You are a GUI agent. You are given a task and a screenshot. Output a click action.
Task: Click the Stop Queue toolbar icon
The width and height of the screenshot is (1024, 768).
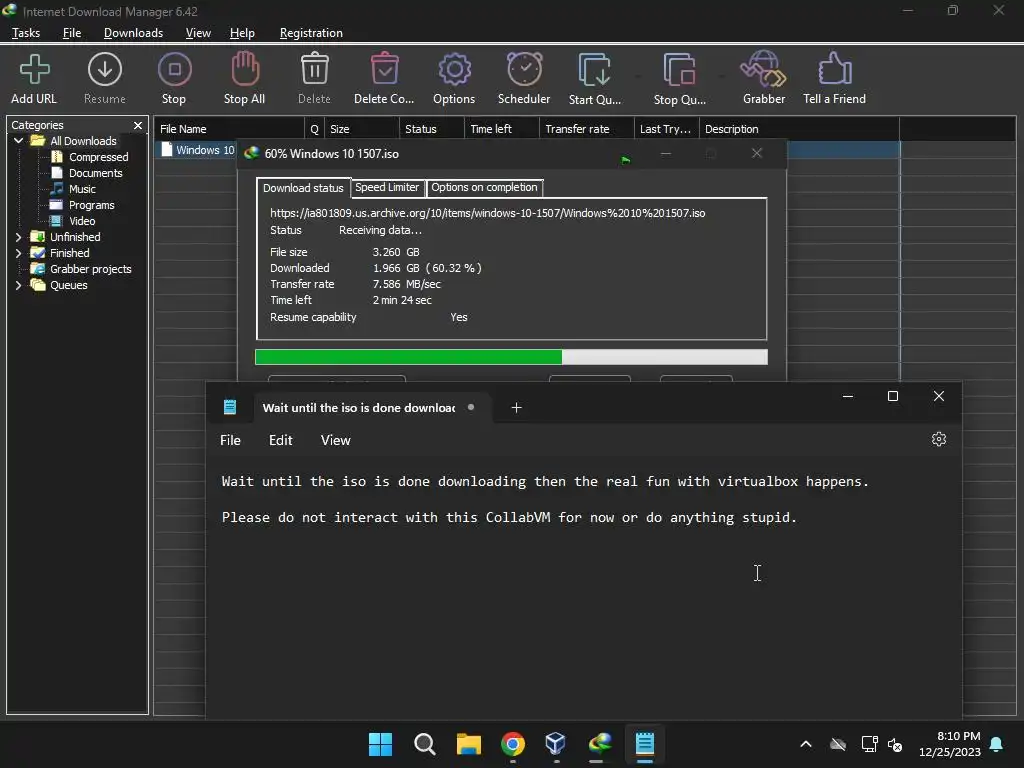(679, 69)
